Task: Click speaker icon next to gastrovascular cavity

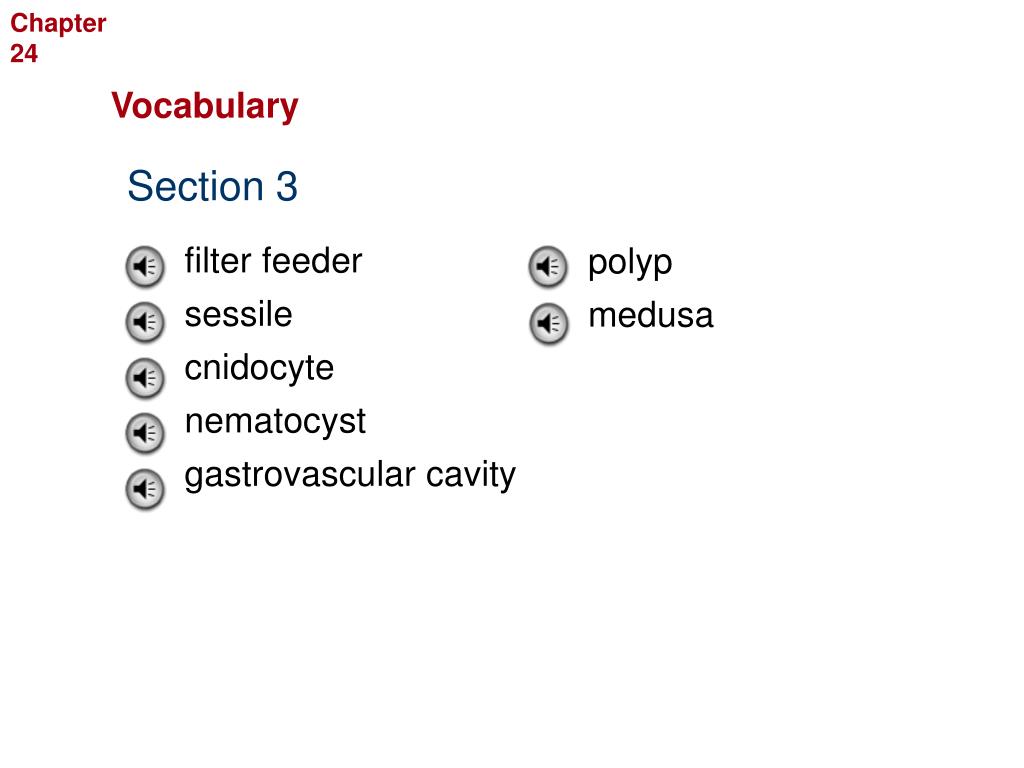Action: click(145, 489)
